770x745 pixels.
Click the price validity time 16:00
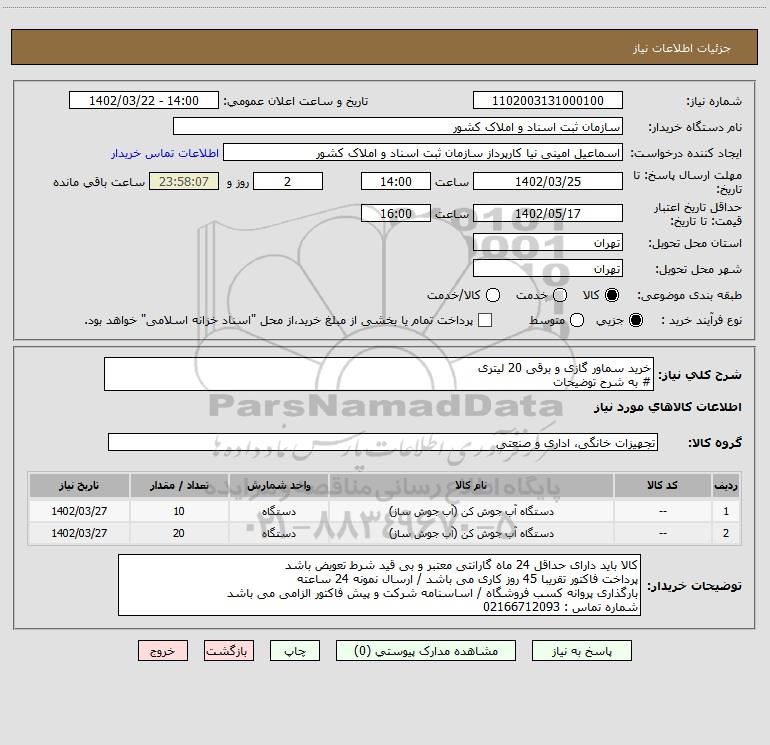(x=396, y=213)
